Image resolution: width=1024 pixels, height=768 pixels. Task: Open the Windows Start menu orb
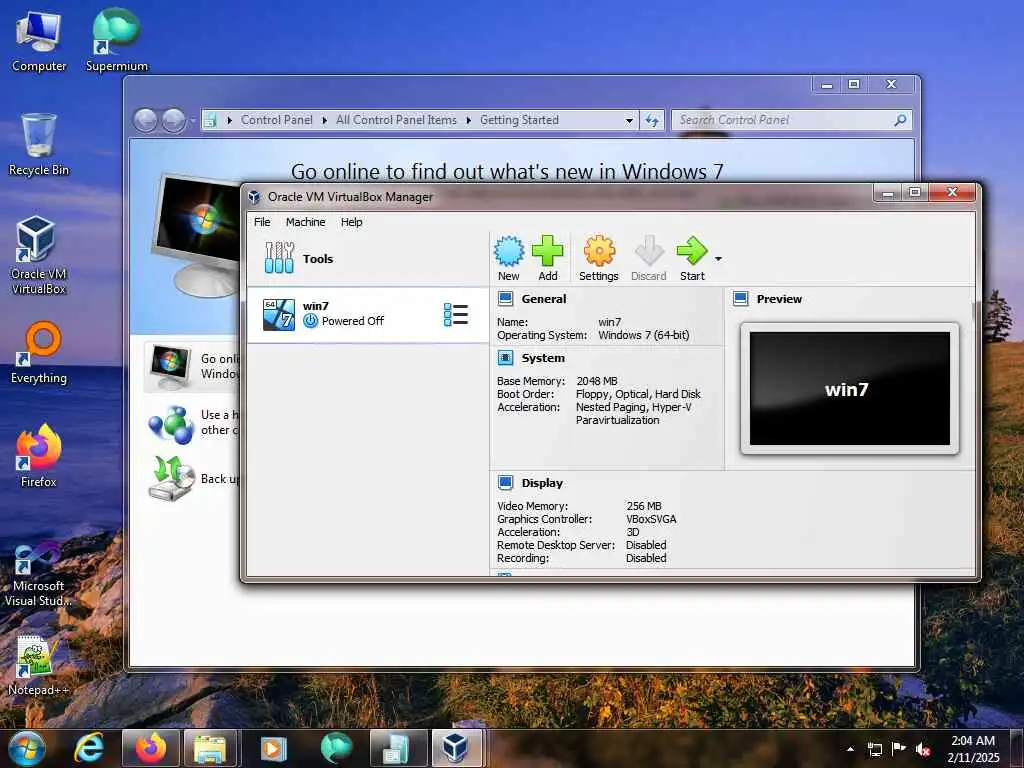(26, 748)
